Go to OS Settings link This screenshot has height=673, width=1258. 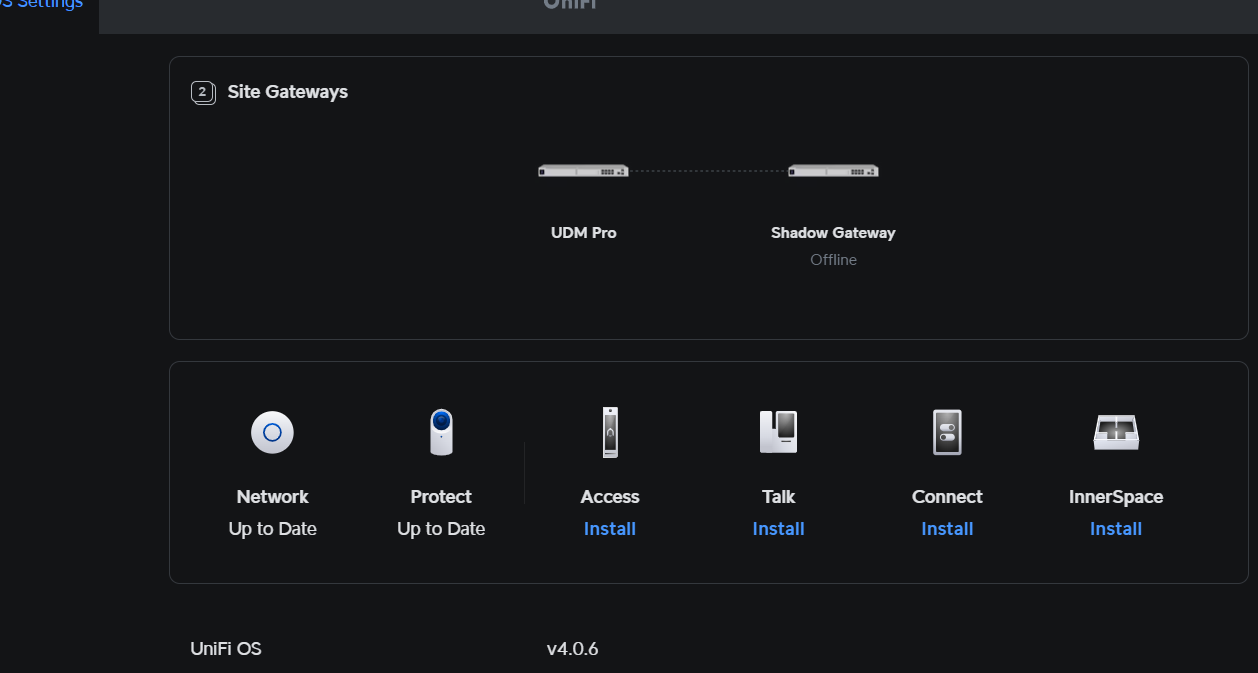click(42, 5)
